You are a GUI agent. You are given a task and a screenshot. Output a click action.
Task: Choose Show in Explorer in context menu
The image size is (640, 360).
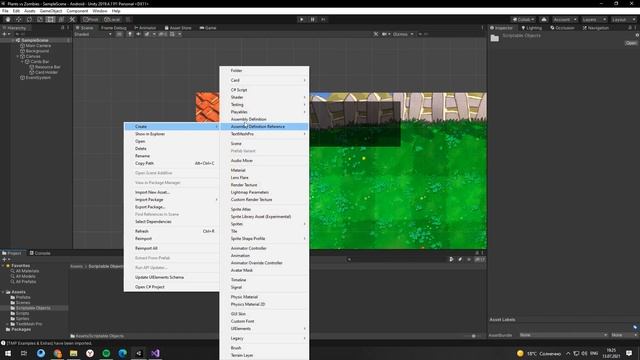[x=171, y=134]
